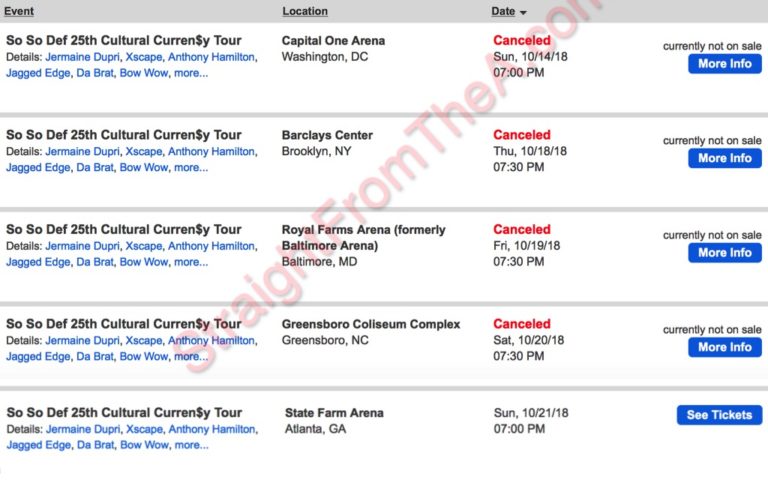
Task: Click More Info for Capital One Arena show
Action: pyautogui.click(x=724, y=64)
